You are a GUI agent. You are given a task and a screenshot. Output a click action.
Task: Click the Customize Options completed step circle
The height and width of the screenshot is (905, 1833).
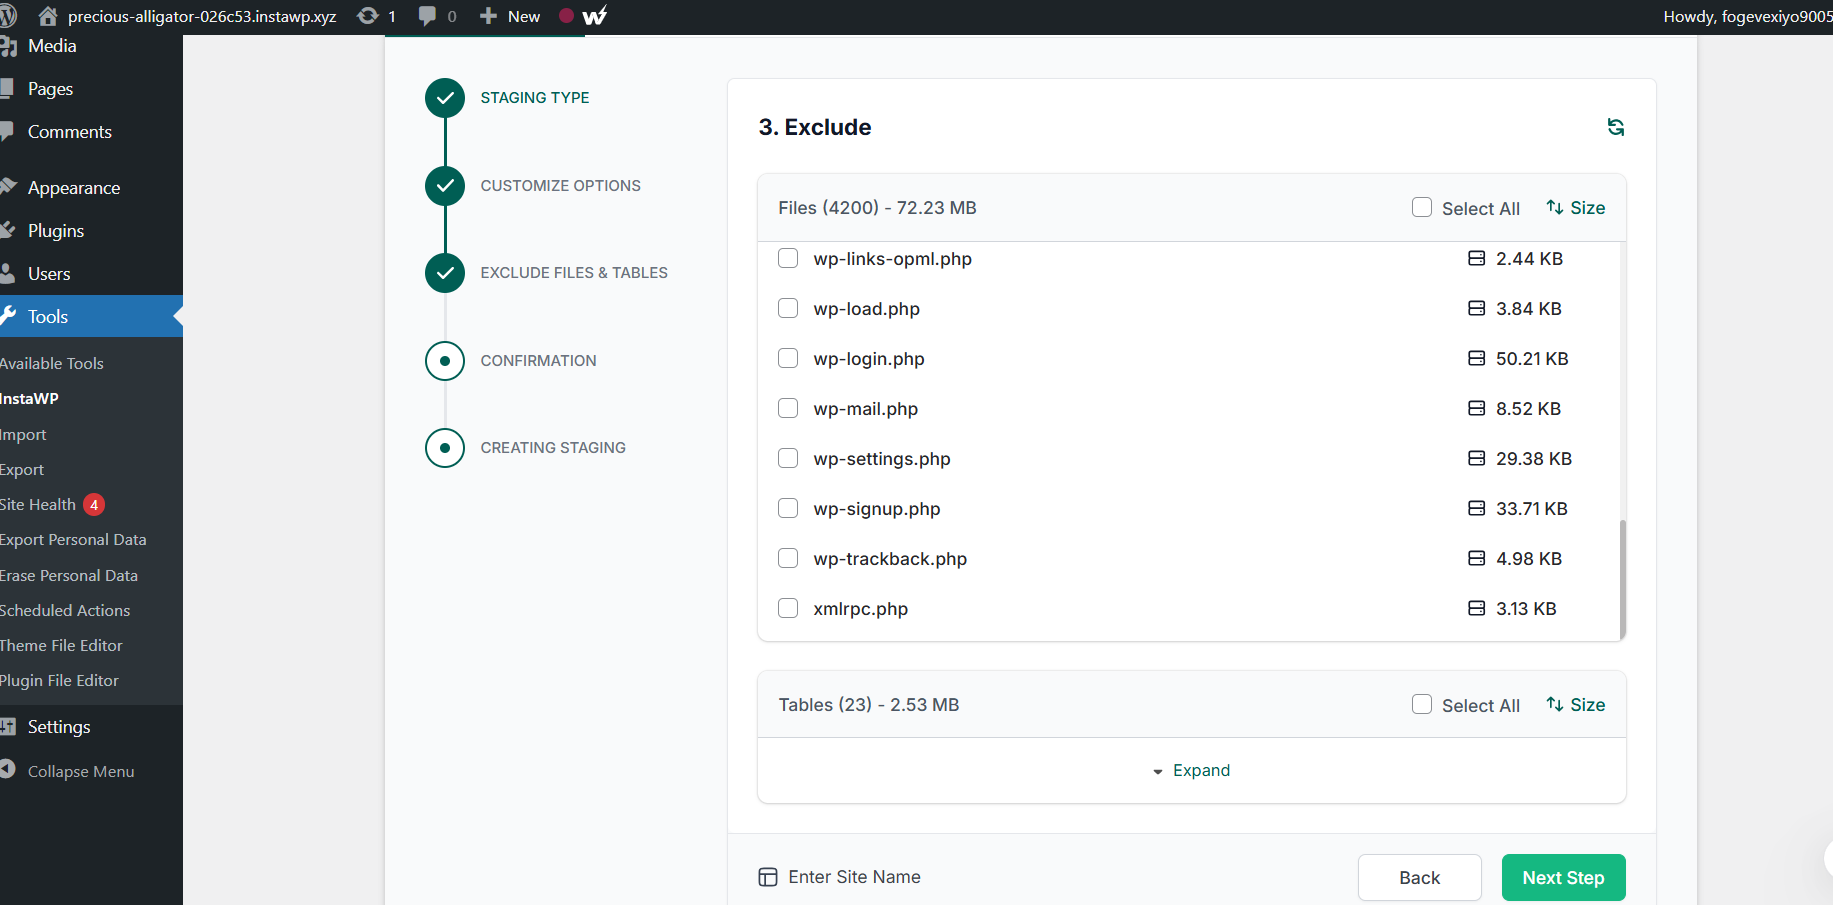tap(445, 186)
